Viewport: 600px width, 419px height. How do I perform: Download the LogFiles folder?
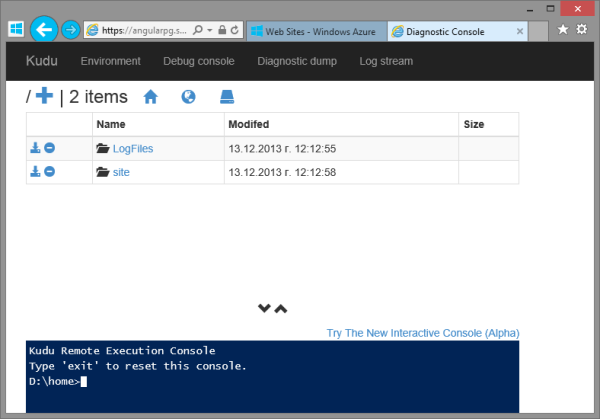35,148
